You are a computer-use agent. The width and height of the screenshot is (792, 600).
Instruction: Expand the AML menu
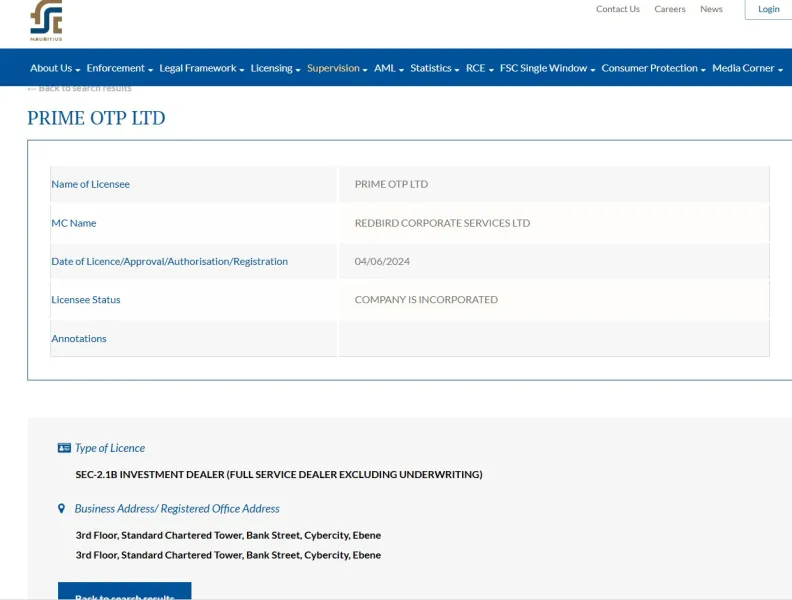tap(388, 68)
